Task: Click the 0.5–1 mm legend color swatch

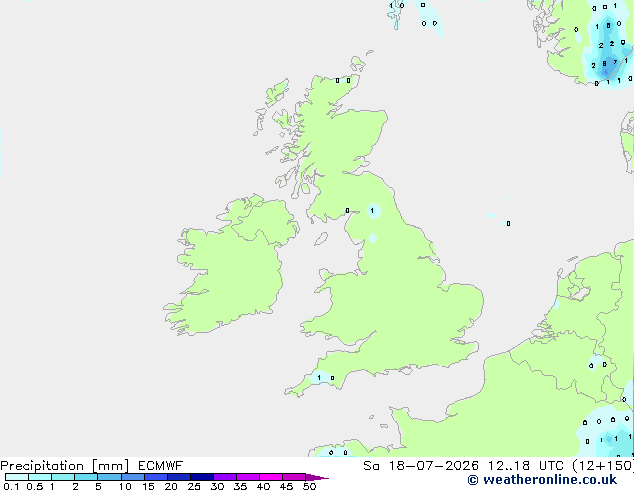Action: [x=40, y=477]
